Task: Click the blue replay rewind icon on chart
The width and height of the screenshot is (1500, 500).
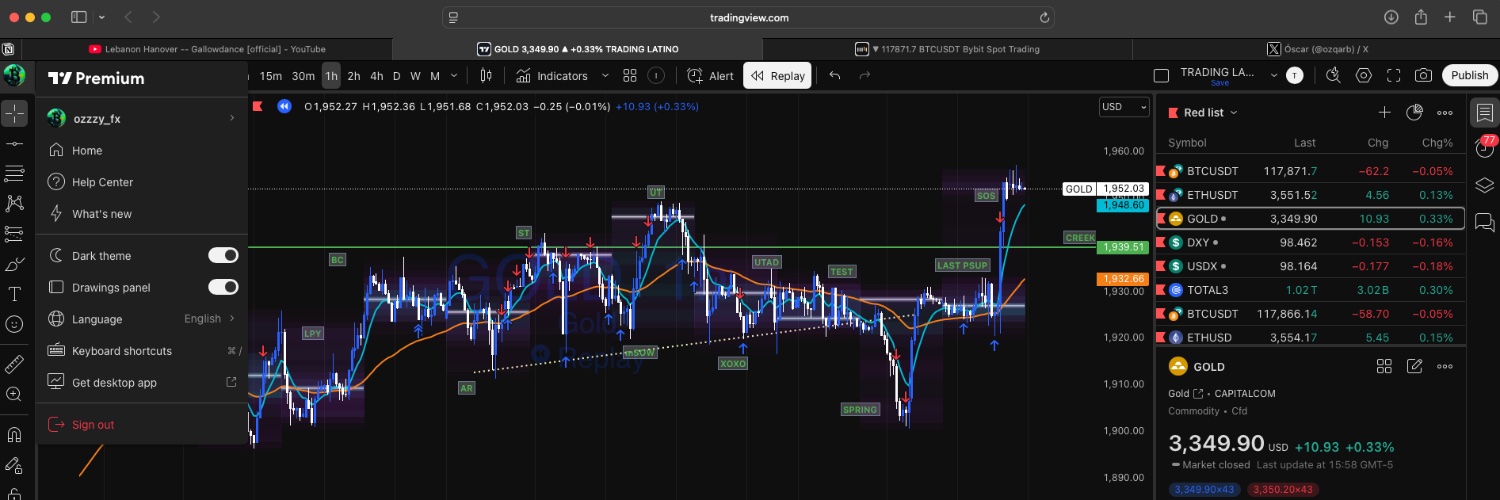Action: [285, 106]
